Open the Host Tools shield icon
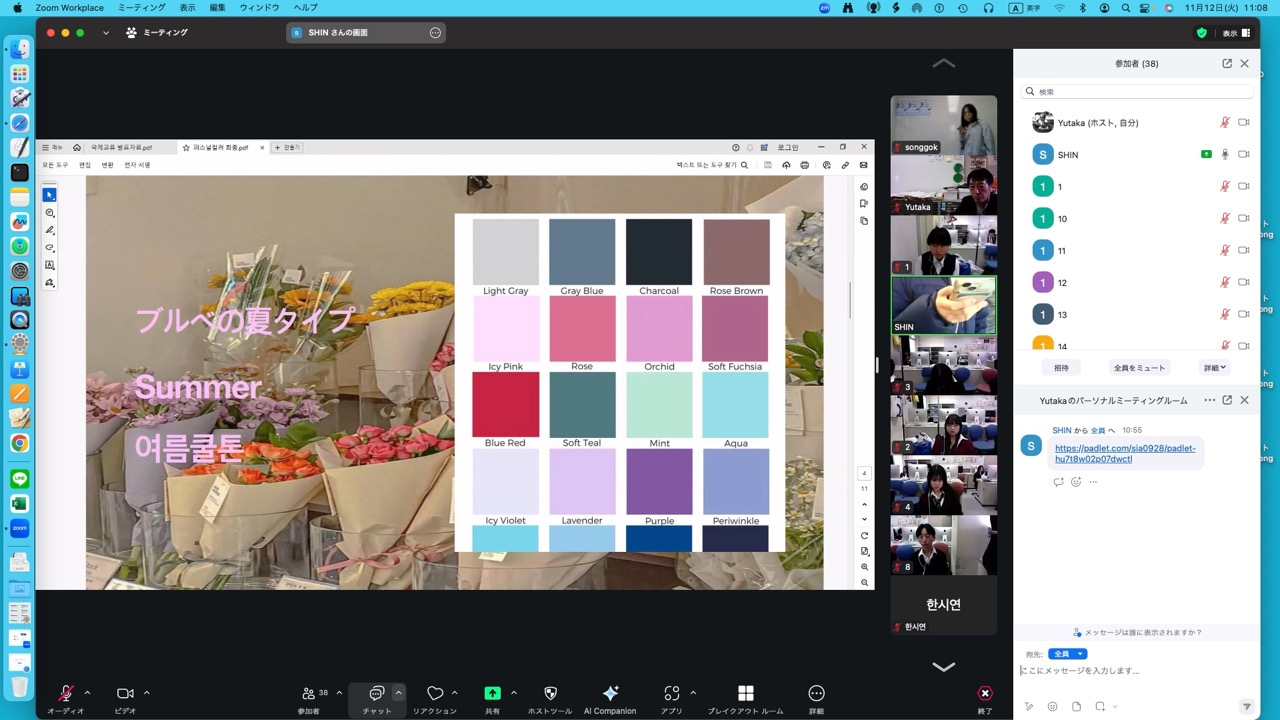This screenshot has width=1280, height=720. coord(550,693)
